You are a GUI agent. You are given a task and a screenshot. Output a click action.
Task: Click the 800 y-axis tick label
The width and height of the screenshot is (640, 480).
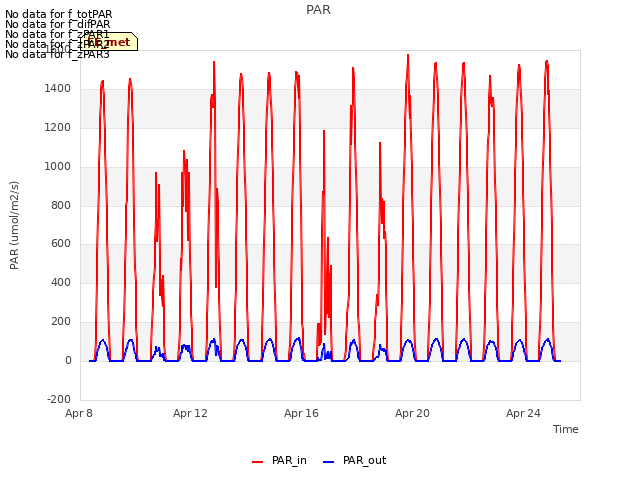tap(61, 205)
